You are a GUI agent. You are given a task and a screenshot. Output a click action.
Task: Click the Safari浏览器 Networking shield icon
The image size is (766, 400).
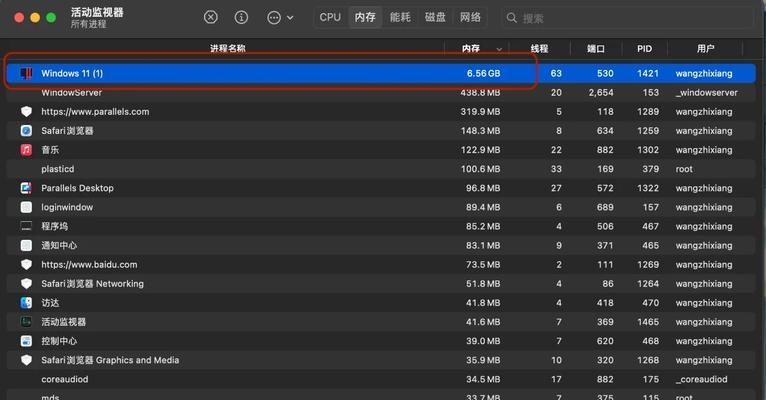click(x=26, y=283)
